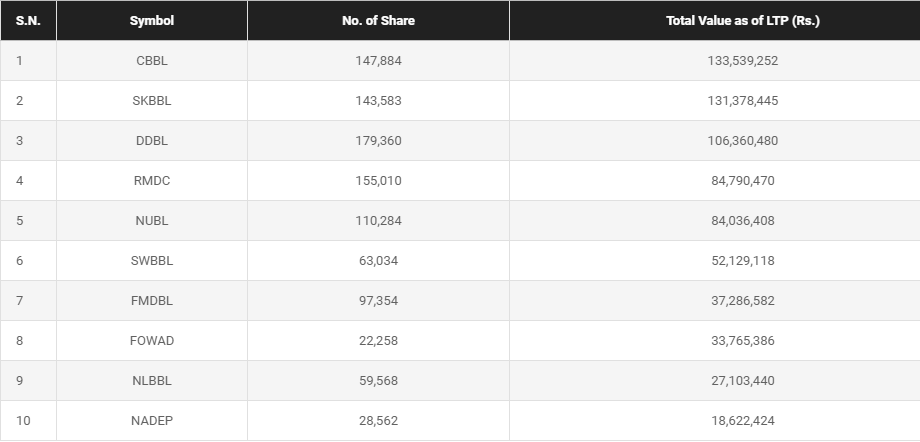920x442 pixels.
Task: Click the NUBL symbol
Action: tap(152, 221)
